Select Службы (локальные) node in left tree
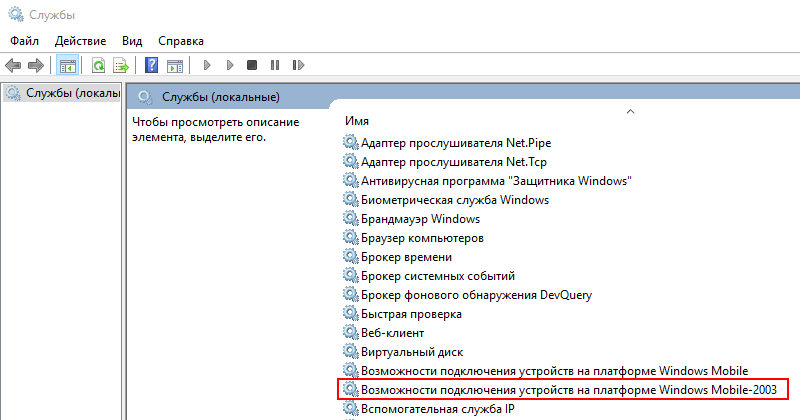The image size is (800, 420). click(62, 93)
